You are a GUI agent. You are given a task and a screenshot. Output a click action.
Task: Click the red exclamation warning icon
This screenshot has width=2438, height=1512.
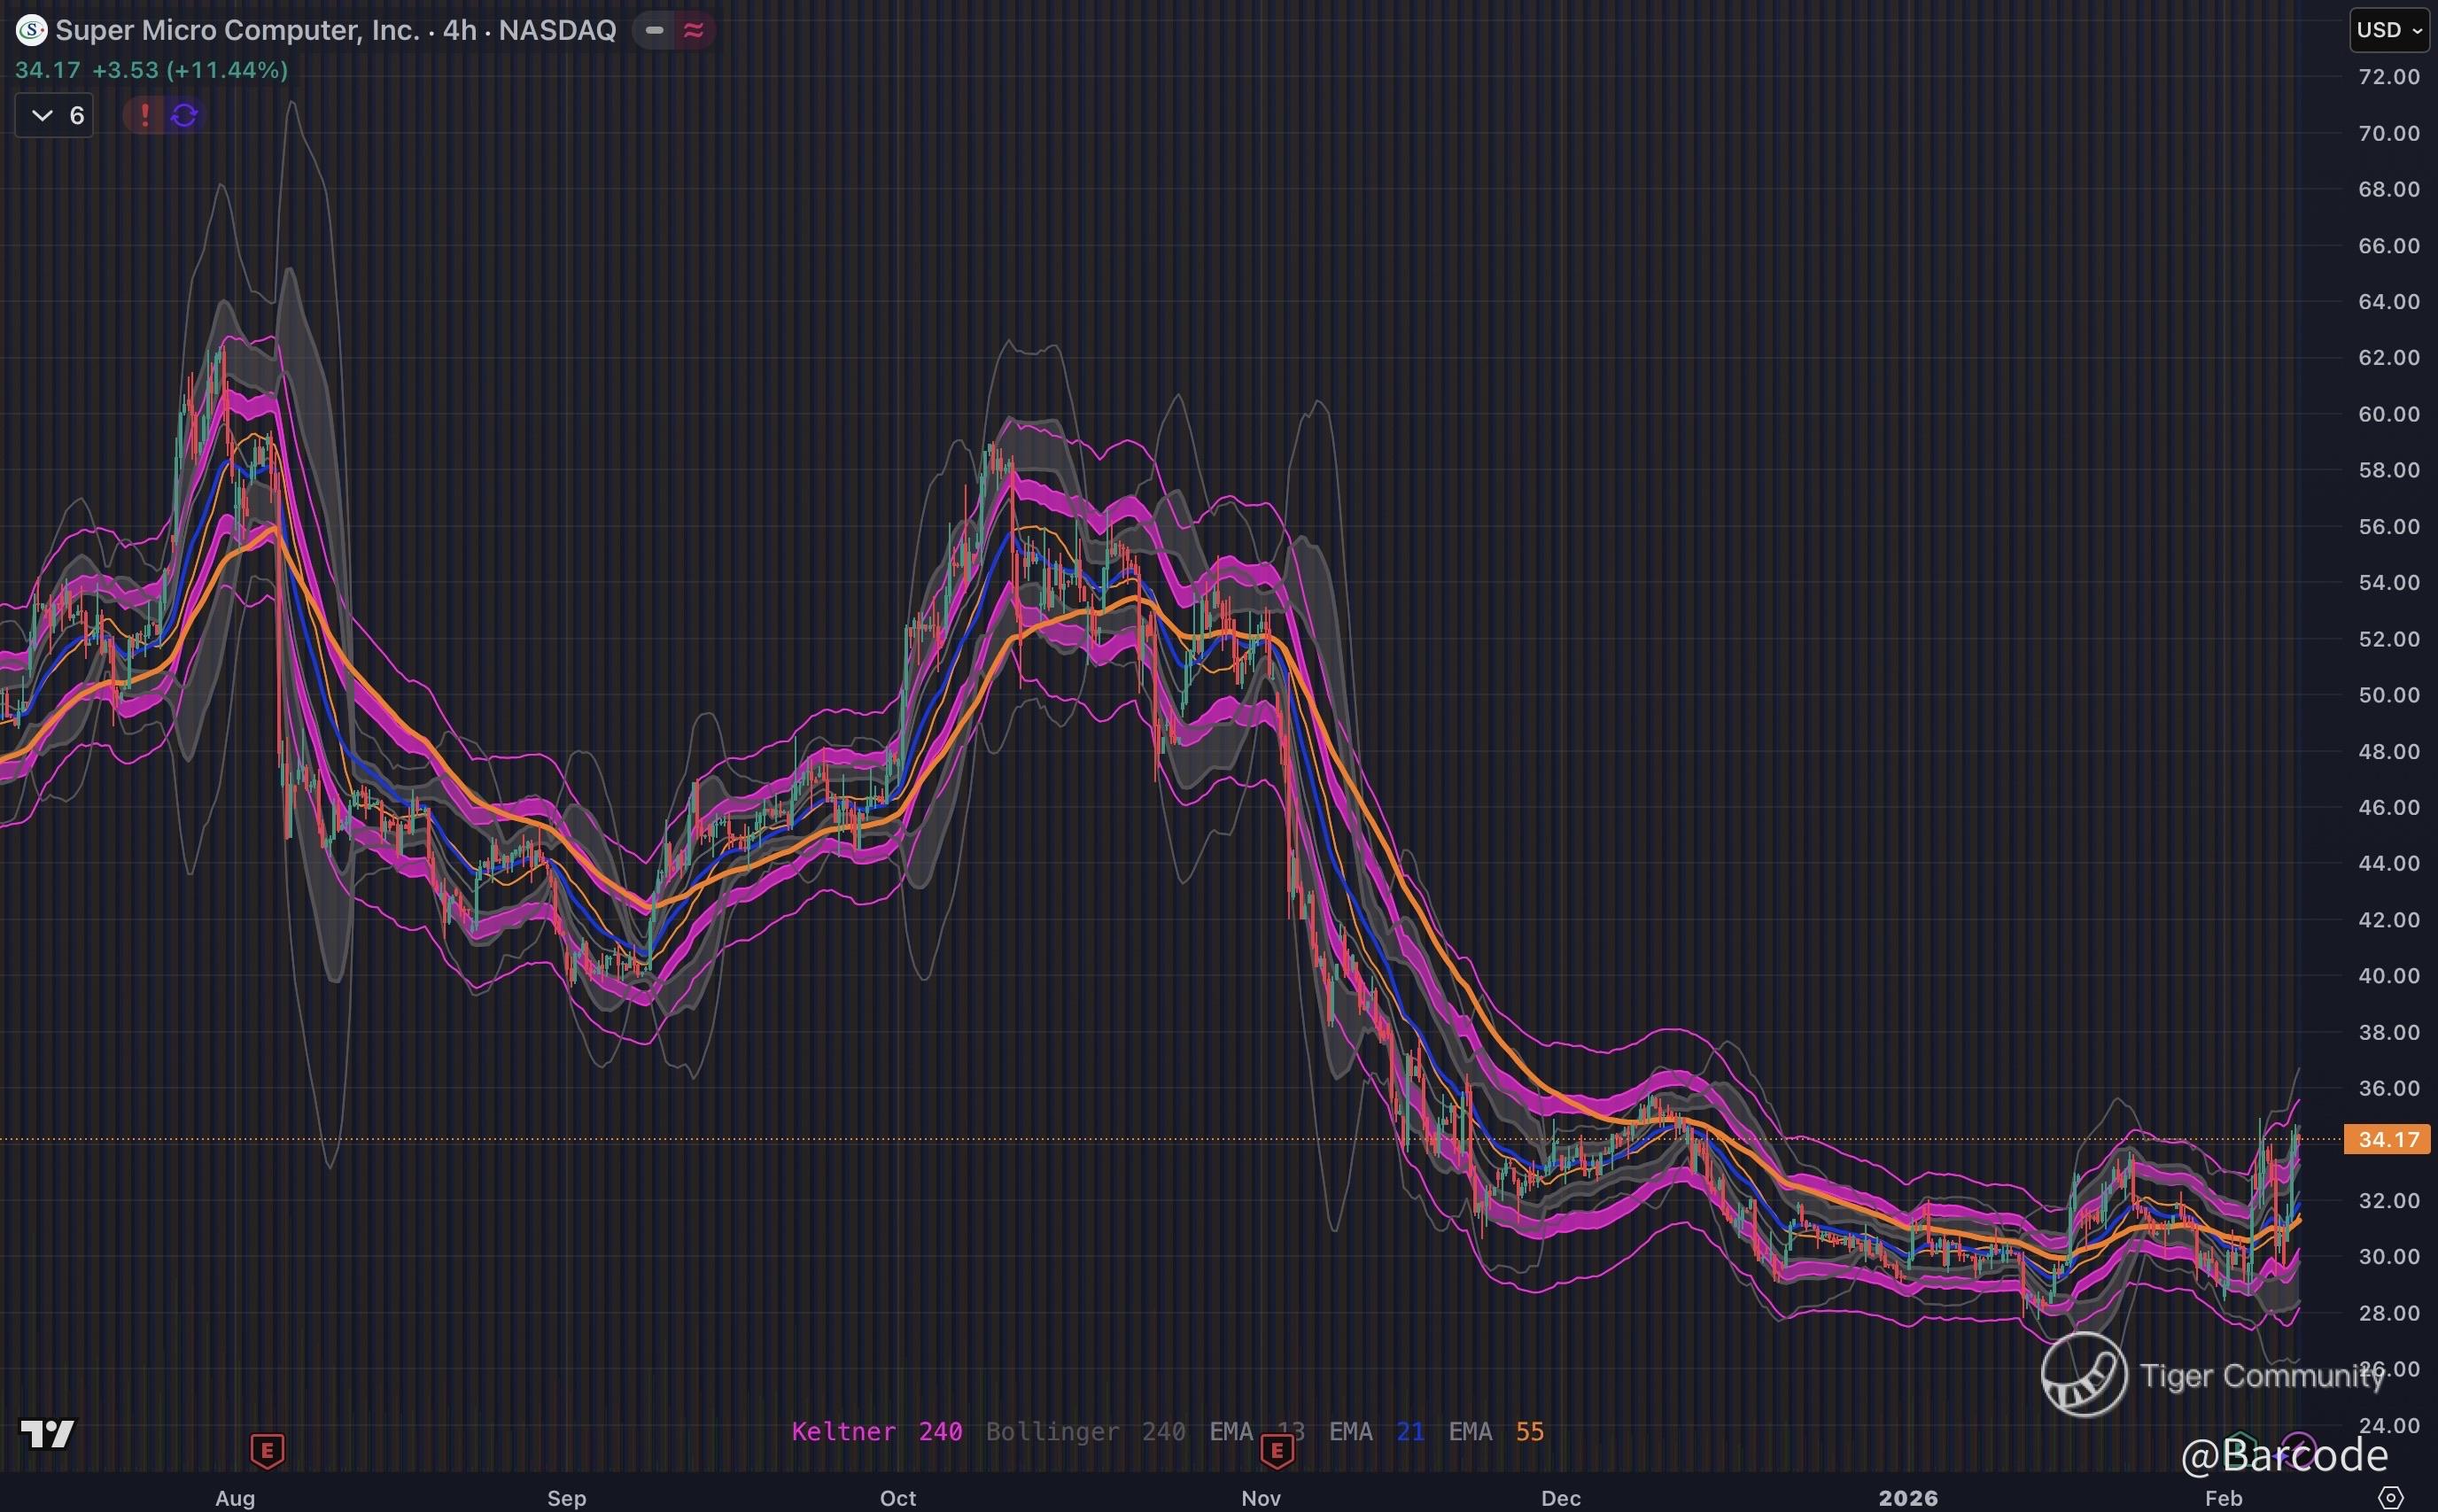coord(145,115)
